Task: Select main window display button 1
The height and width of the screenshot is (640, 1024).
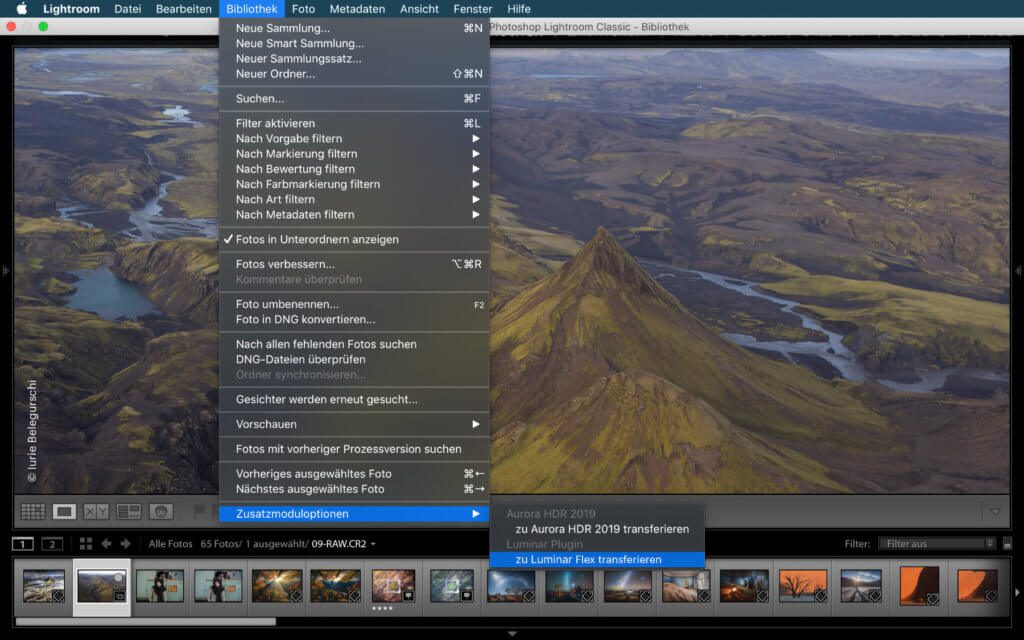Action: [23, 544]
